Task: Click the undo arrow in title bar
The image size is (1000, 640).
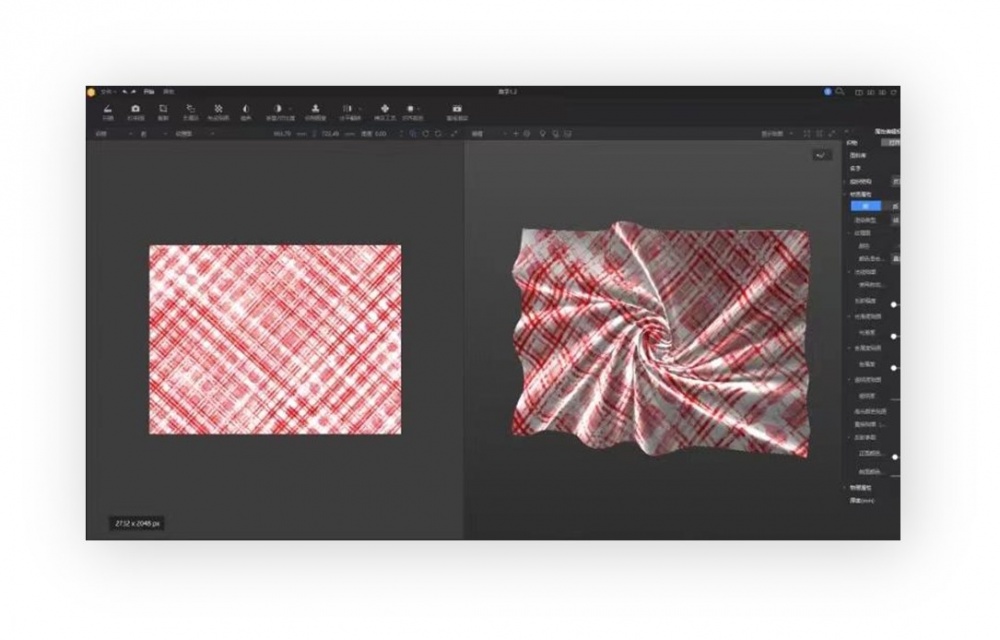Action: point(126,91)
